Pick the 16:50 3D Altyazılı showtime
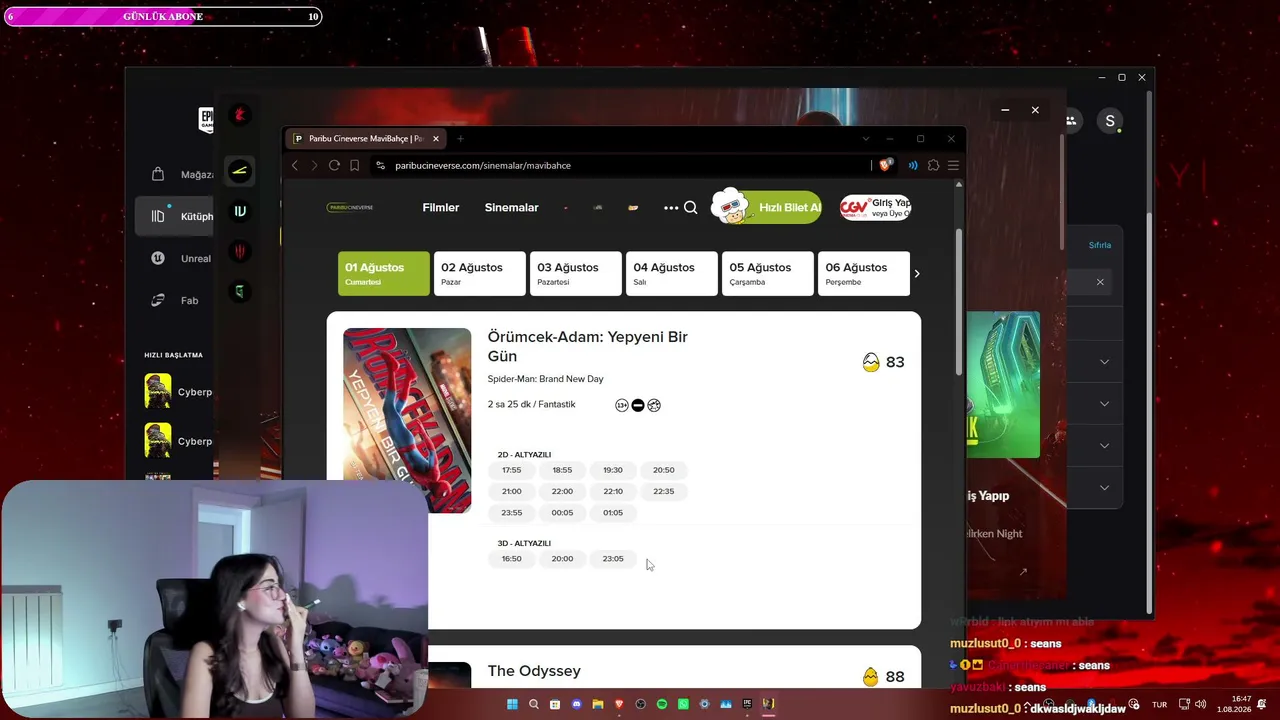Image resolution: width=1280 pixels, height=720 pixels. (x=512, y=559)
